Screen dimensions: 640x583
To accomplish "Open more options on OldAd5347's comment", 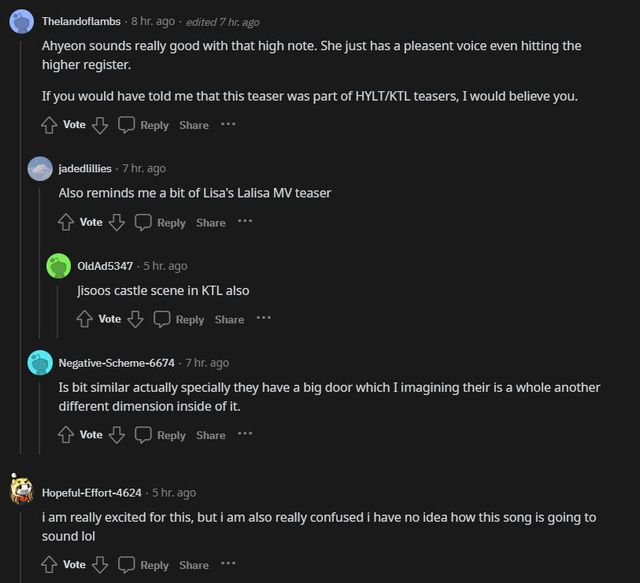I will [263, 318].
